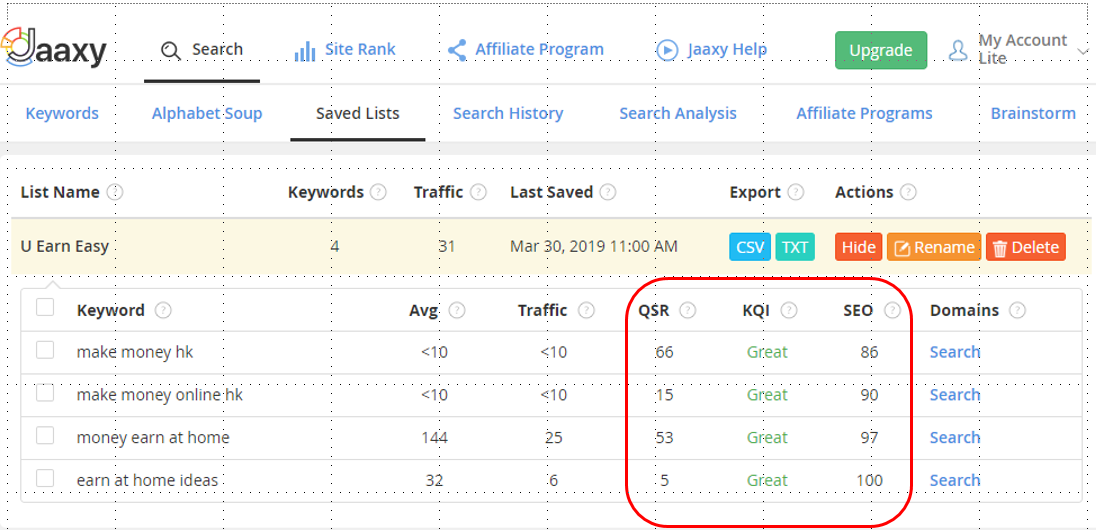1096x530 pixels.
Task: Click the 'U Earn Easy' list name
Action: pyautogui.click(x=64, y=247)
